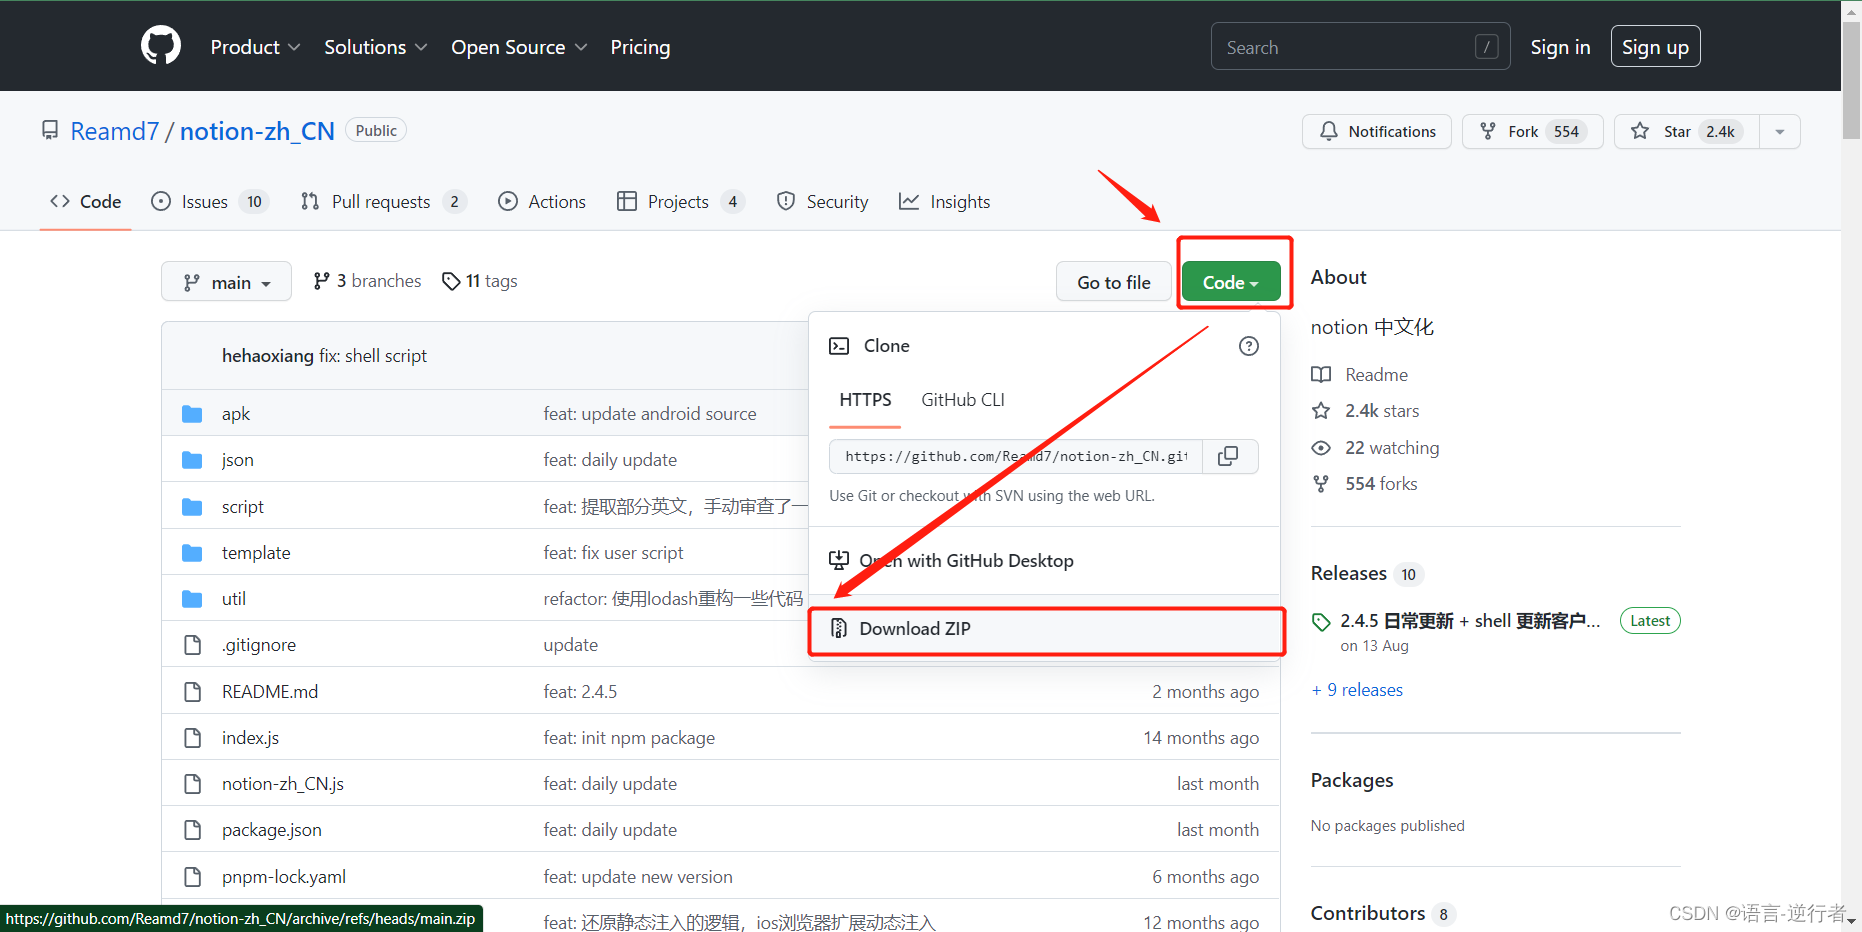Viewport: 1862px width, 932px height.
Task: Click the branch icon beside 3 branches
Action: [321, 281]
